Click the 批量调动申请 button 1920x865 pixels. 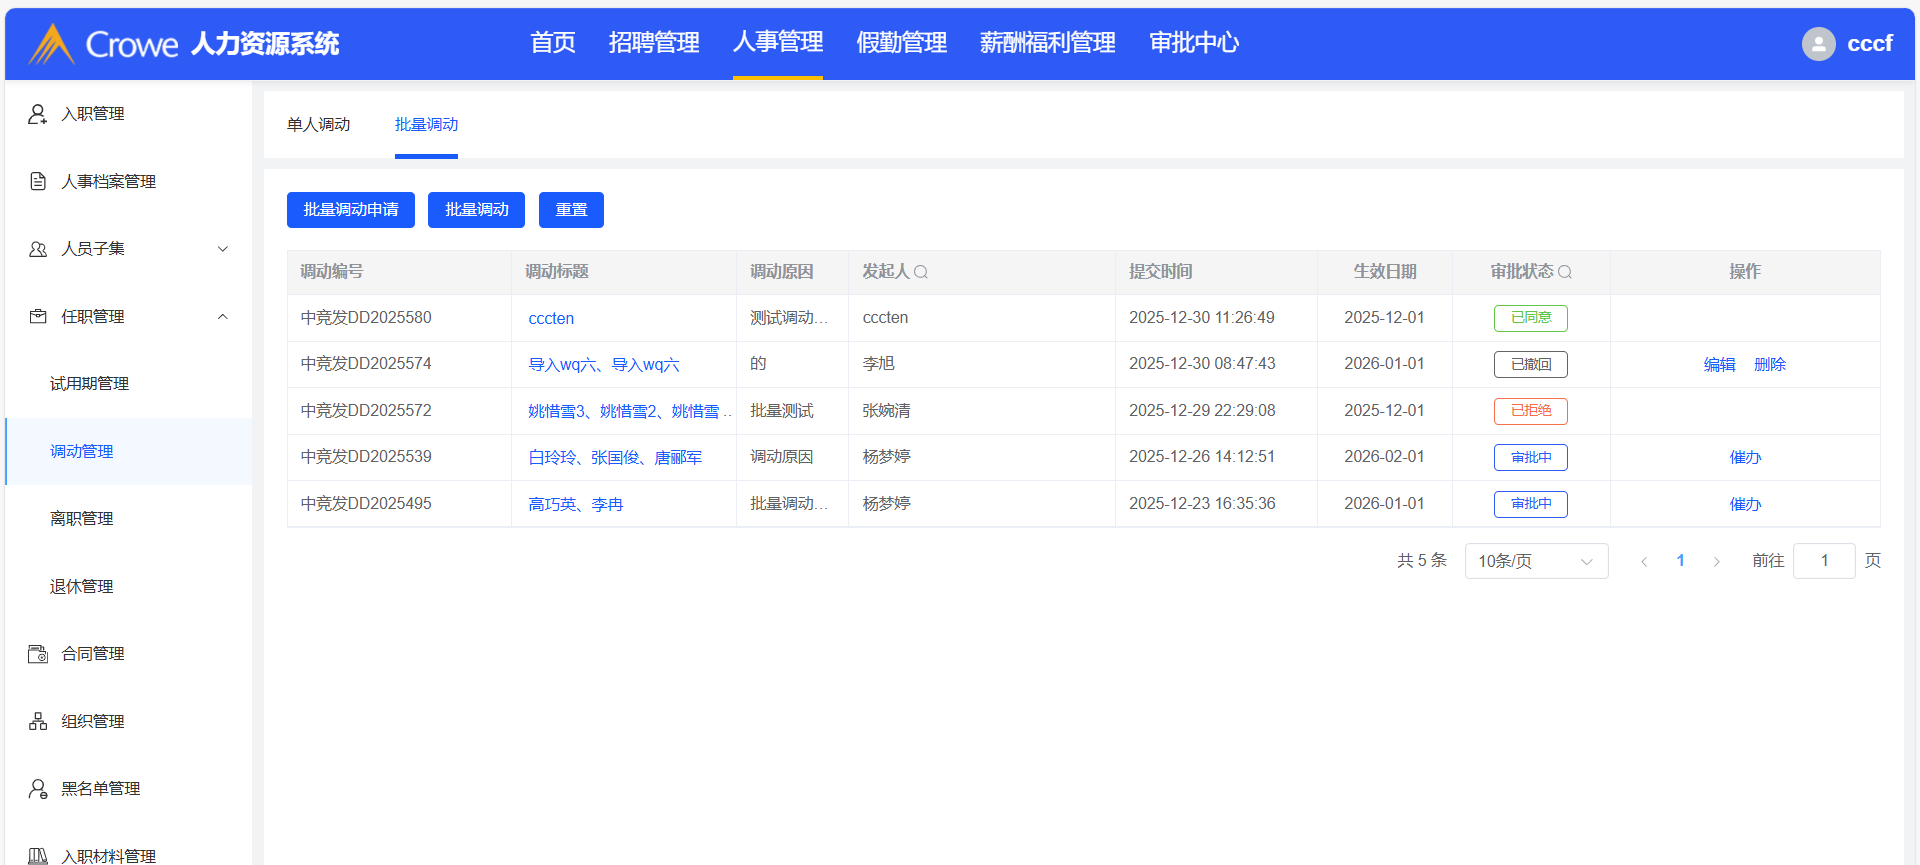(x=350, y=210)
